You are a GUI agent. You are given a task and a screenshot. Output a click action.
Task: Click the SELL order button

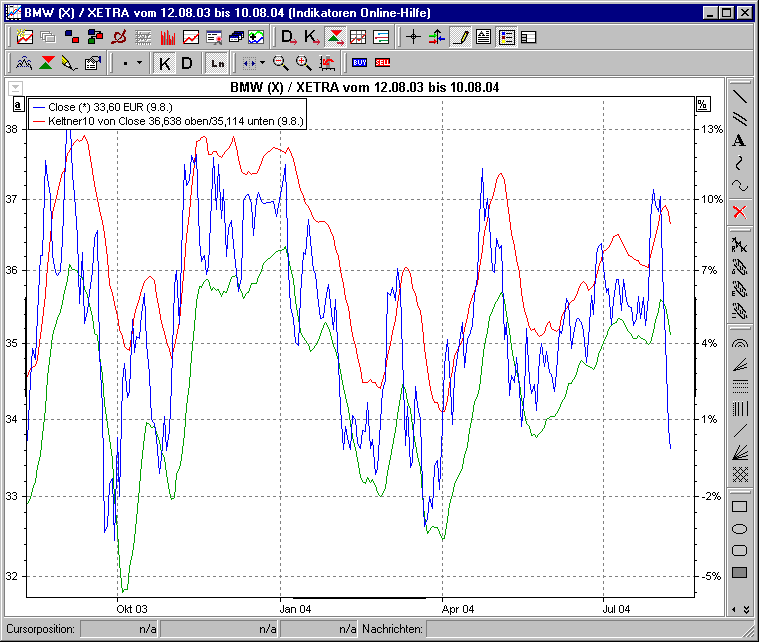[x=382, y=63]
